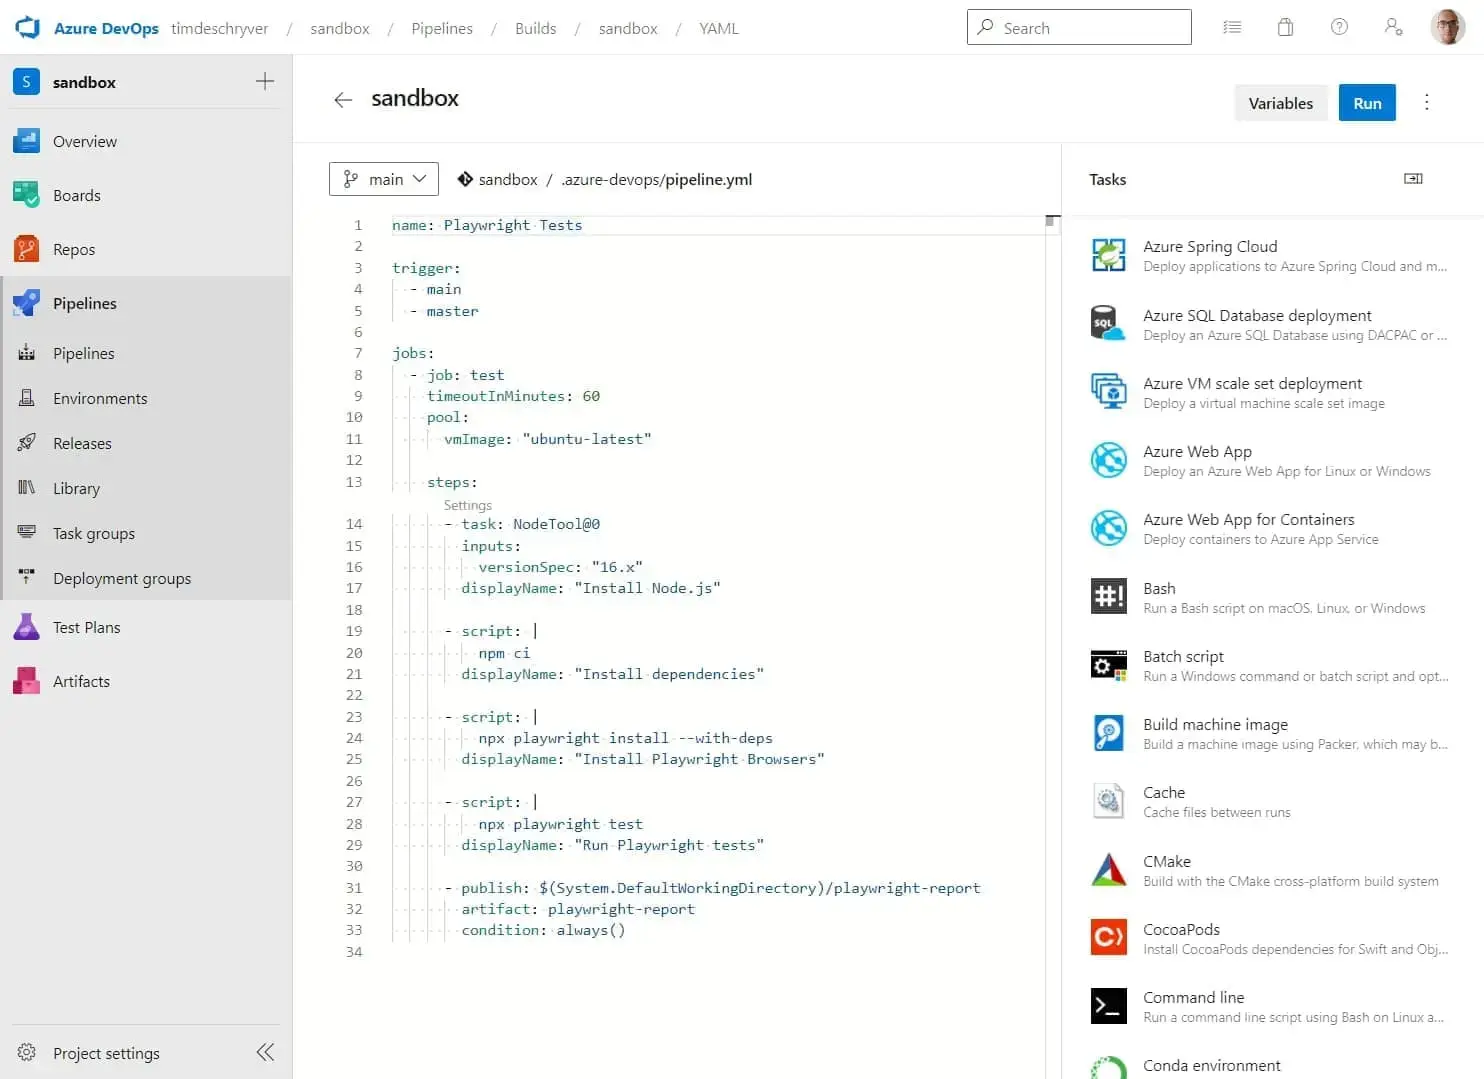Select the Batch script task icon
This screenshot has height=1079, width=1484.
click(1108, 665)
